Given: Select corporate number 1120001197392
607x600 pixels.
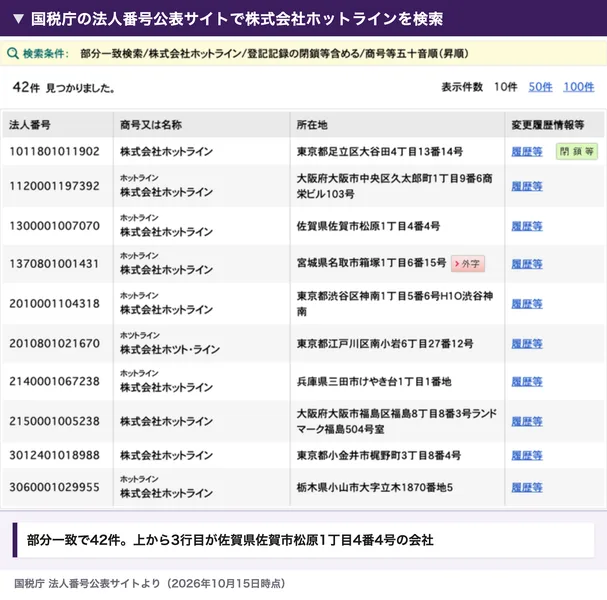Looking at the screenshot, I should coord(54,186).
